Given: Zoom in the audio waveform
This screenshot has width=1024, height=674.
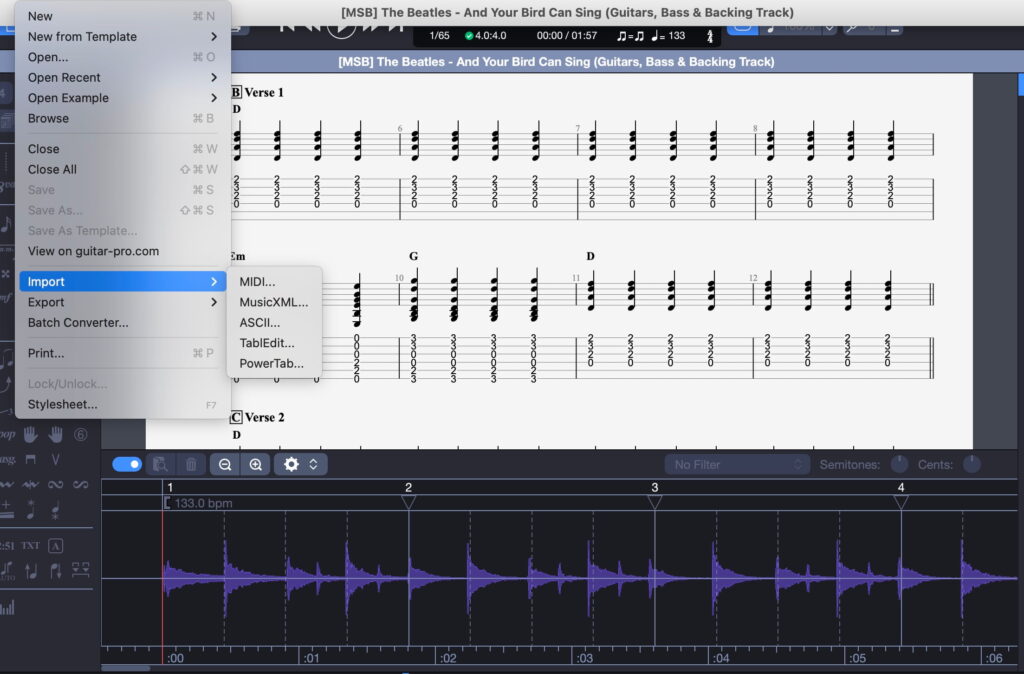Looking at the screenshot, I should pos(256,464).
